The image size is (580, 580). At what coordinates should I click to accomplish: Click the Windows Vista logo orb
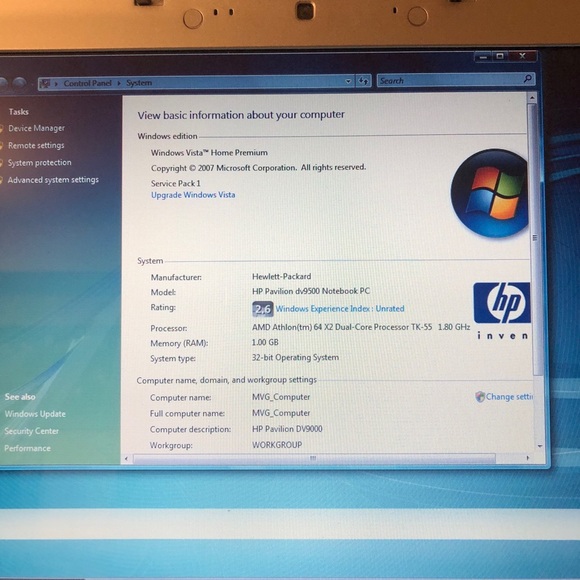click(489, 193)
